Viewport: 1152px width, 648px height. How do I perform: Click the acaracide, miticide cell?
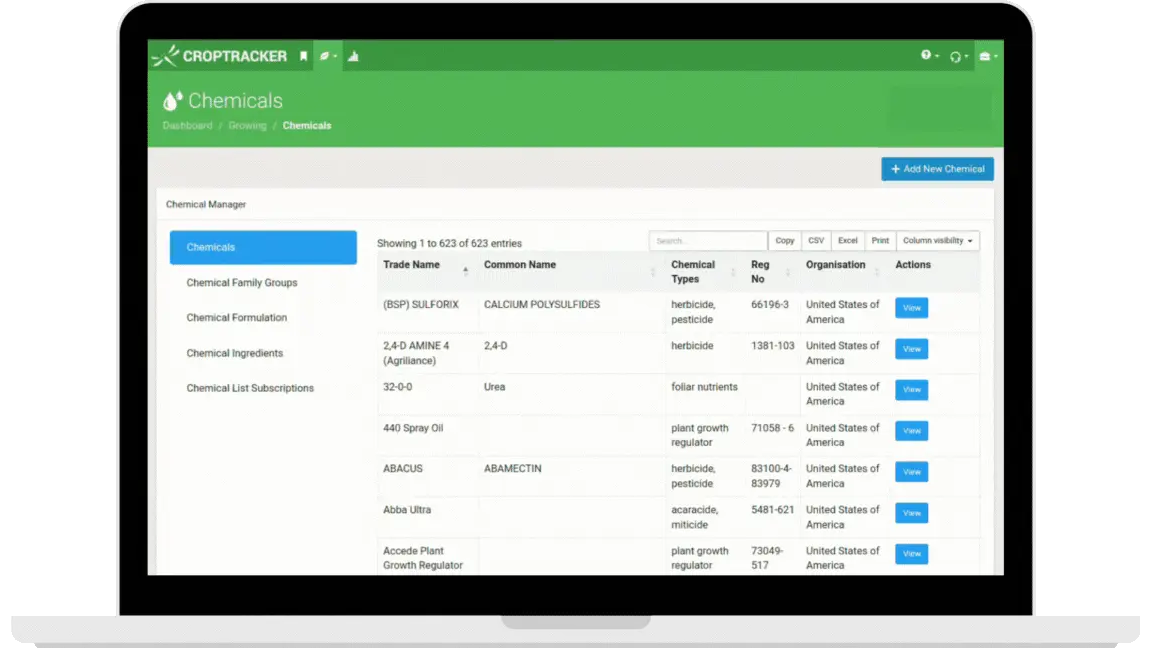coord(694,517)
